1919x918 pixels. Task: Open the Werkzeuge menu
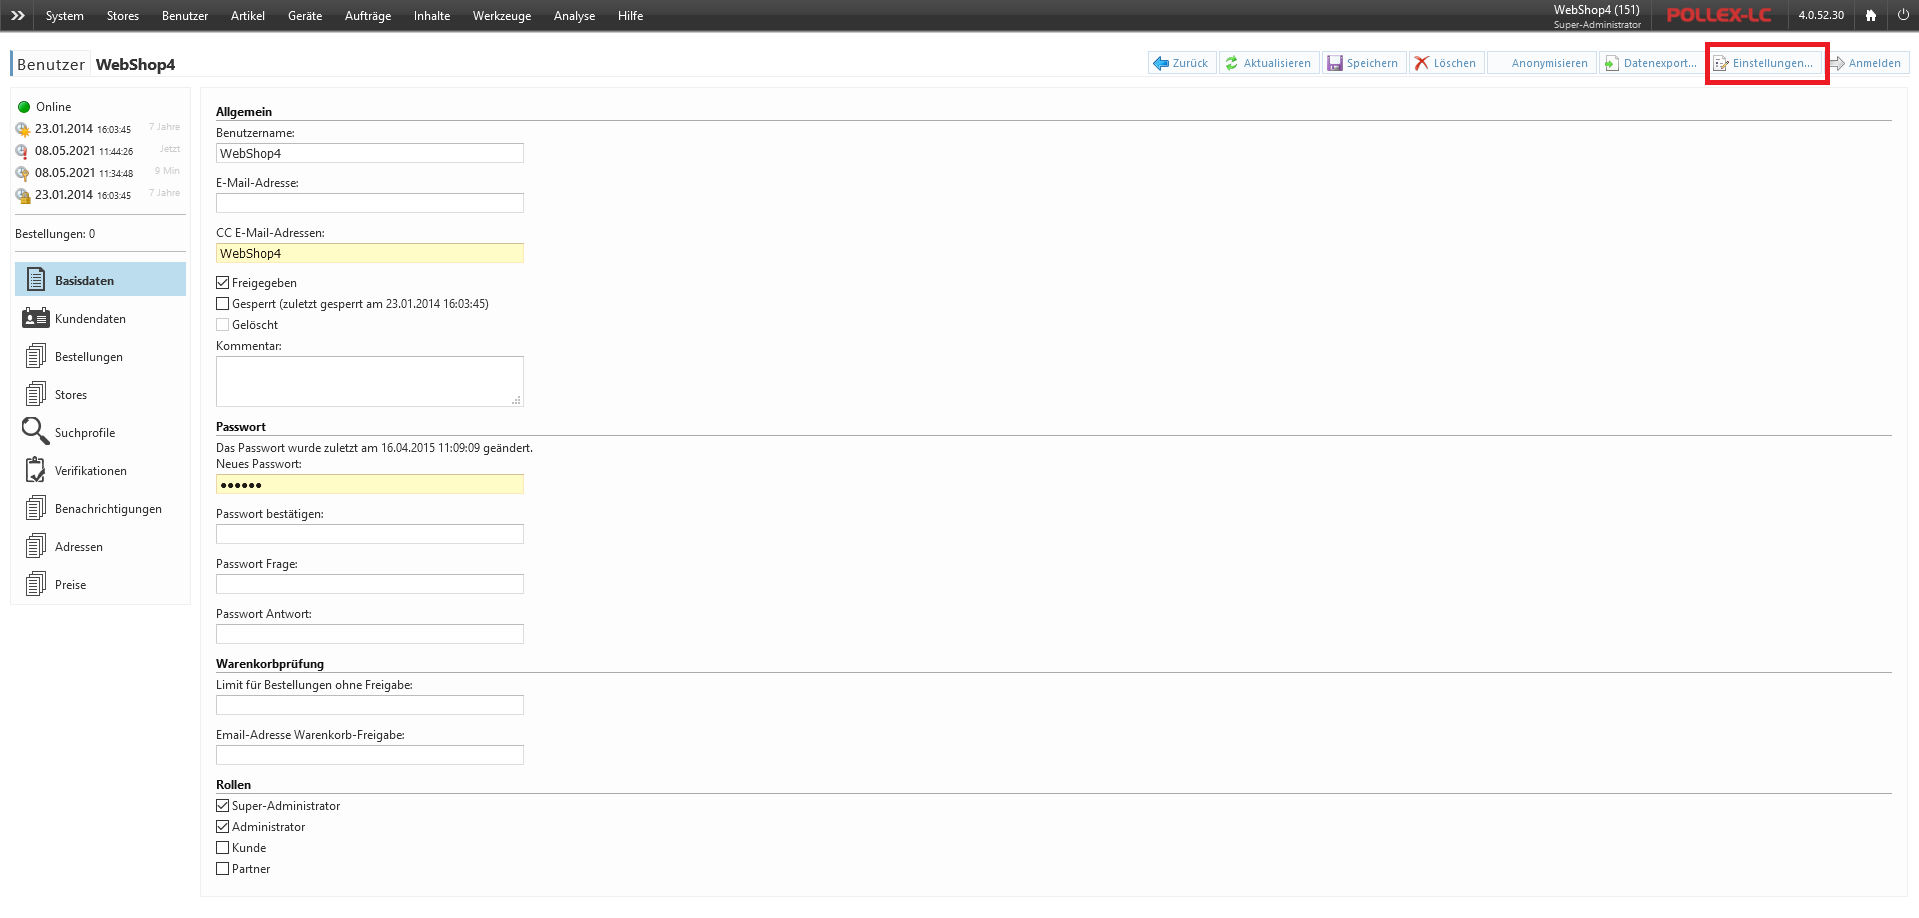[x=501, y=16]
